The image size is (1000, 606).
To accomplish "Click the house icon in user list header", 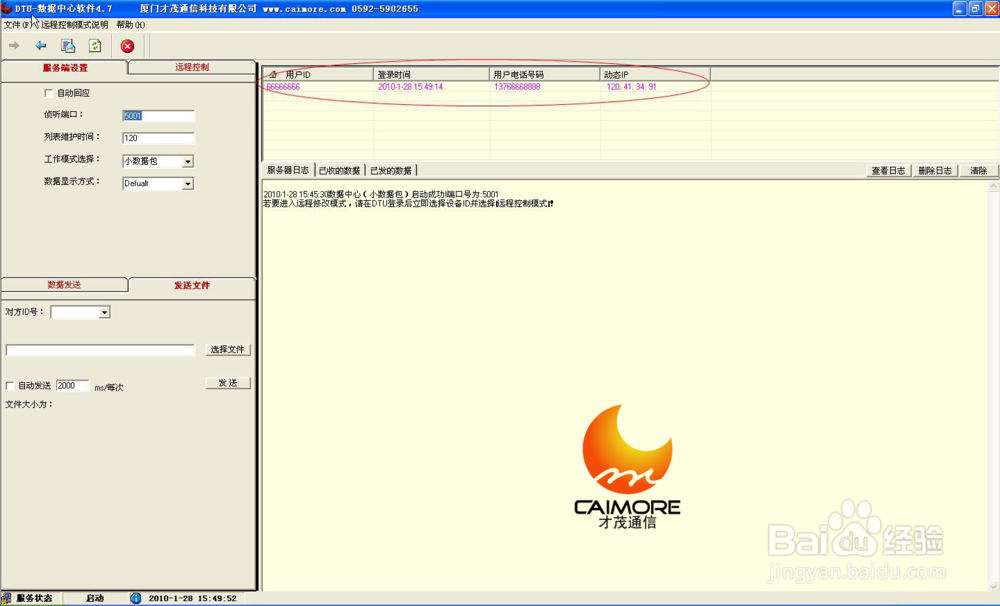I will tap(274, 75).
